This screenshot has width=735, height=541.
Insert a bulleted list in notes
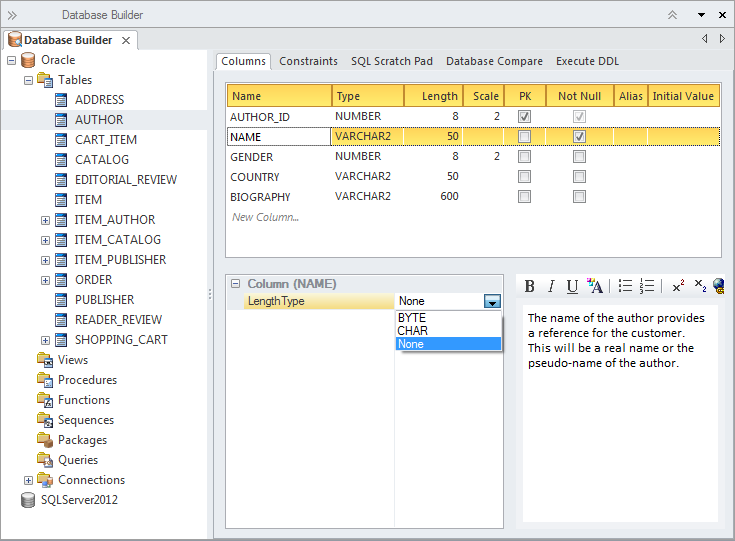(625, 286)
